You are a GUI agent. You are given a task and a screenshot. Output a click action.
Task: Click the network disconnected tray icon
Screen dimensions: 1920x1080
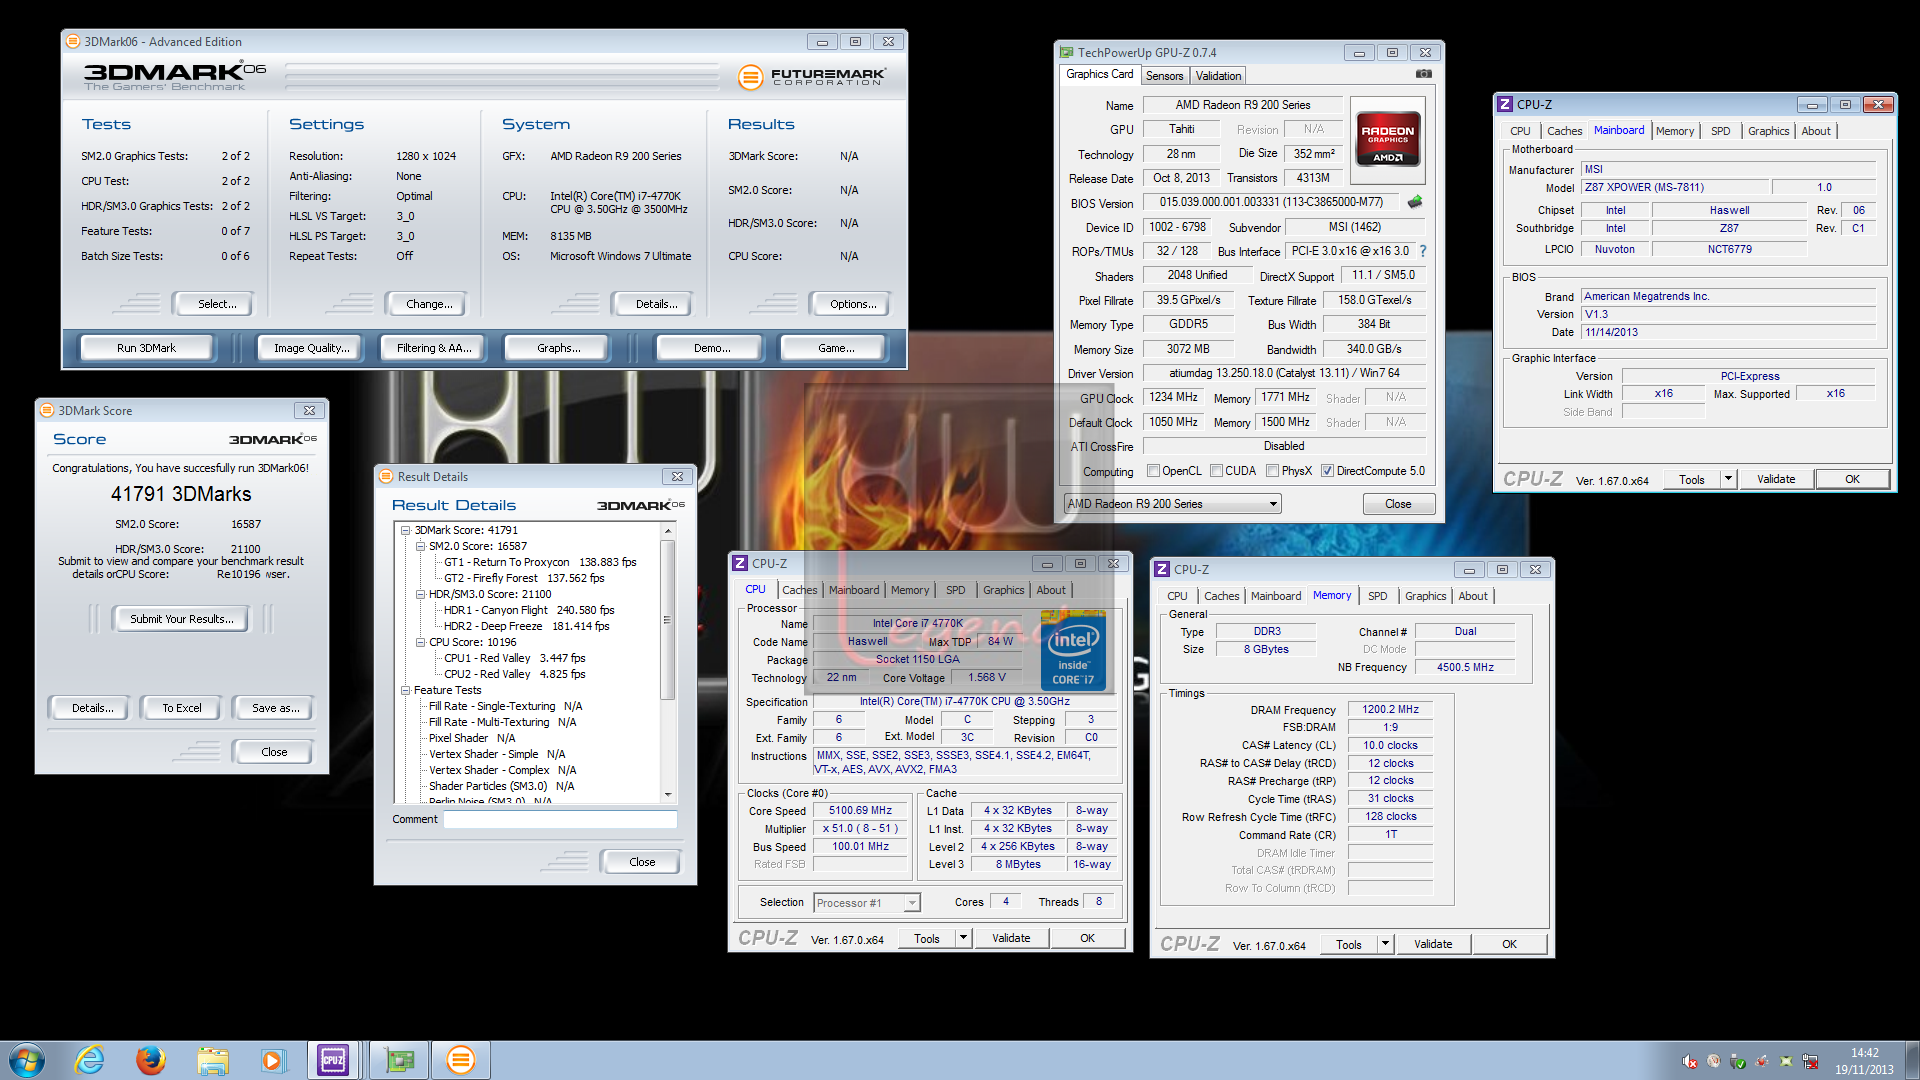coord(1810,1061)
